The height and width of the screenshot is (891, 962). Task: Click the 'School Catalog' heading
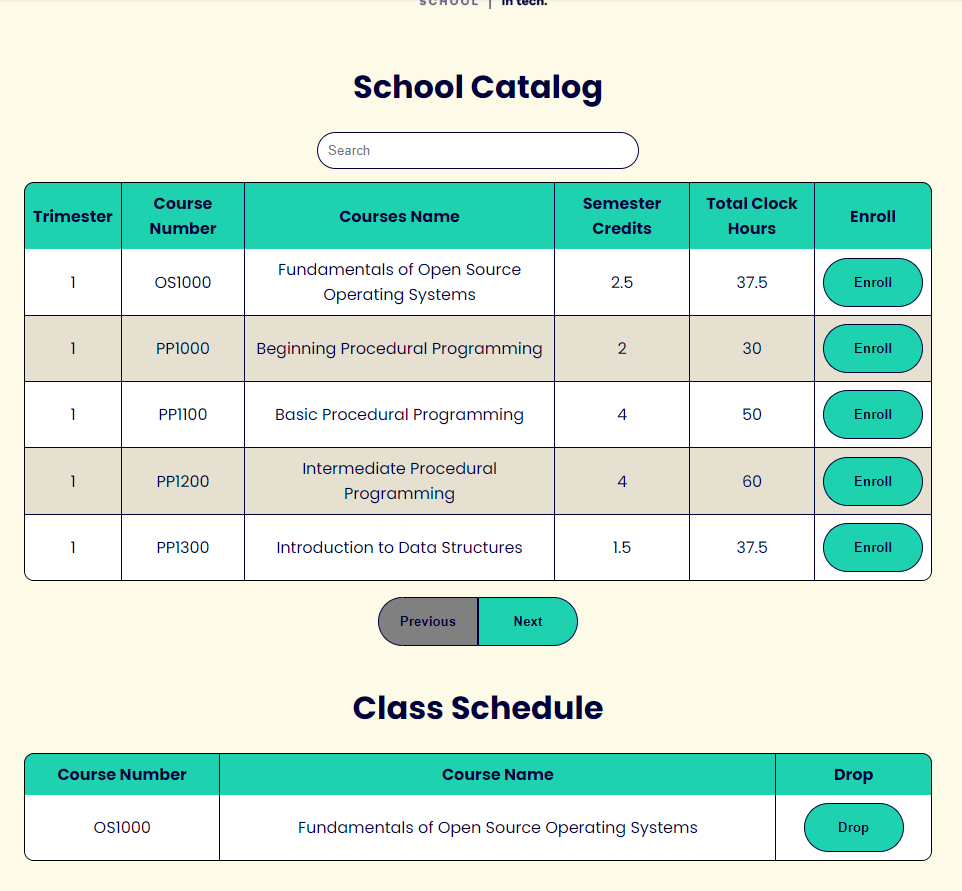(477, 87)
